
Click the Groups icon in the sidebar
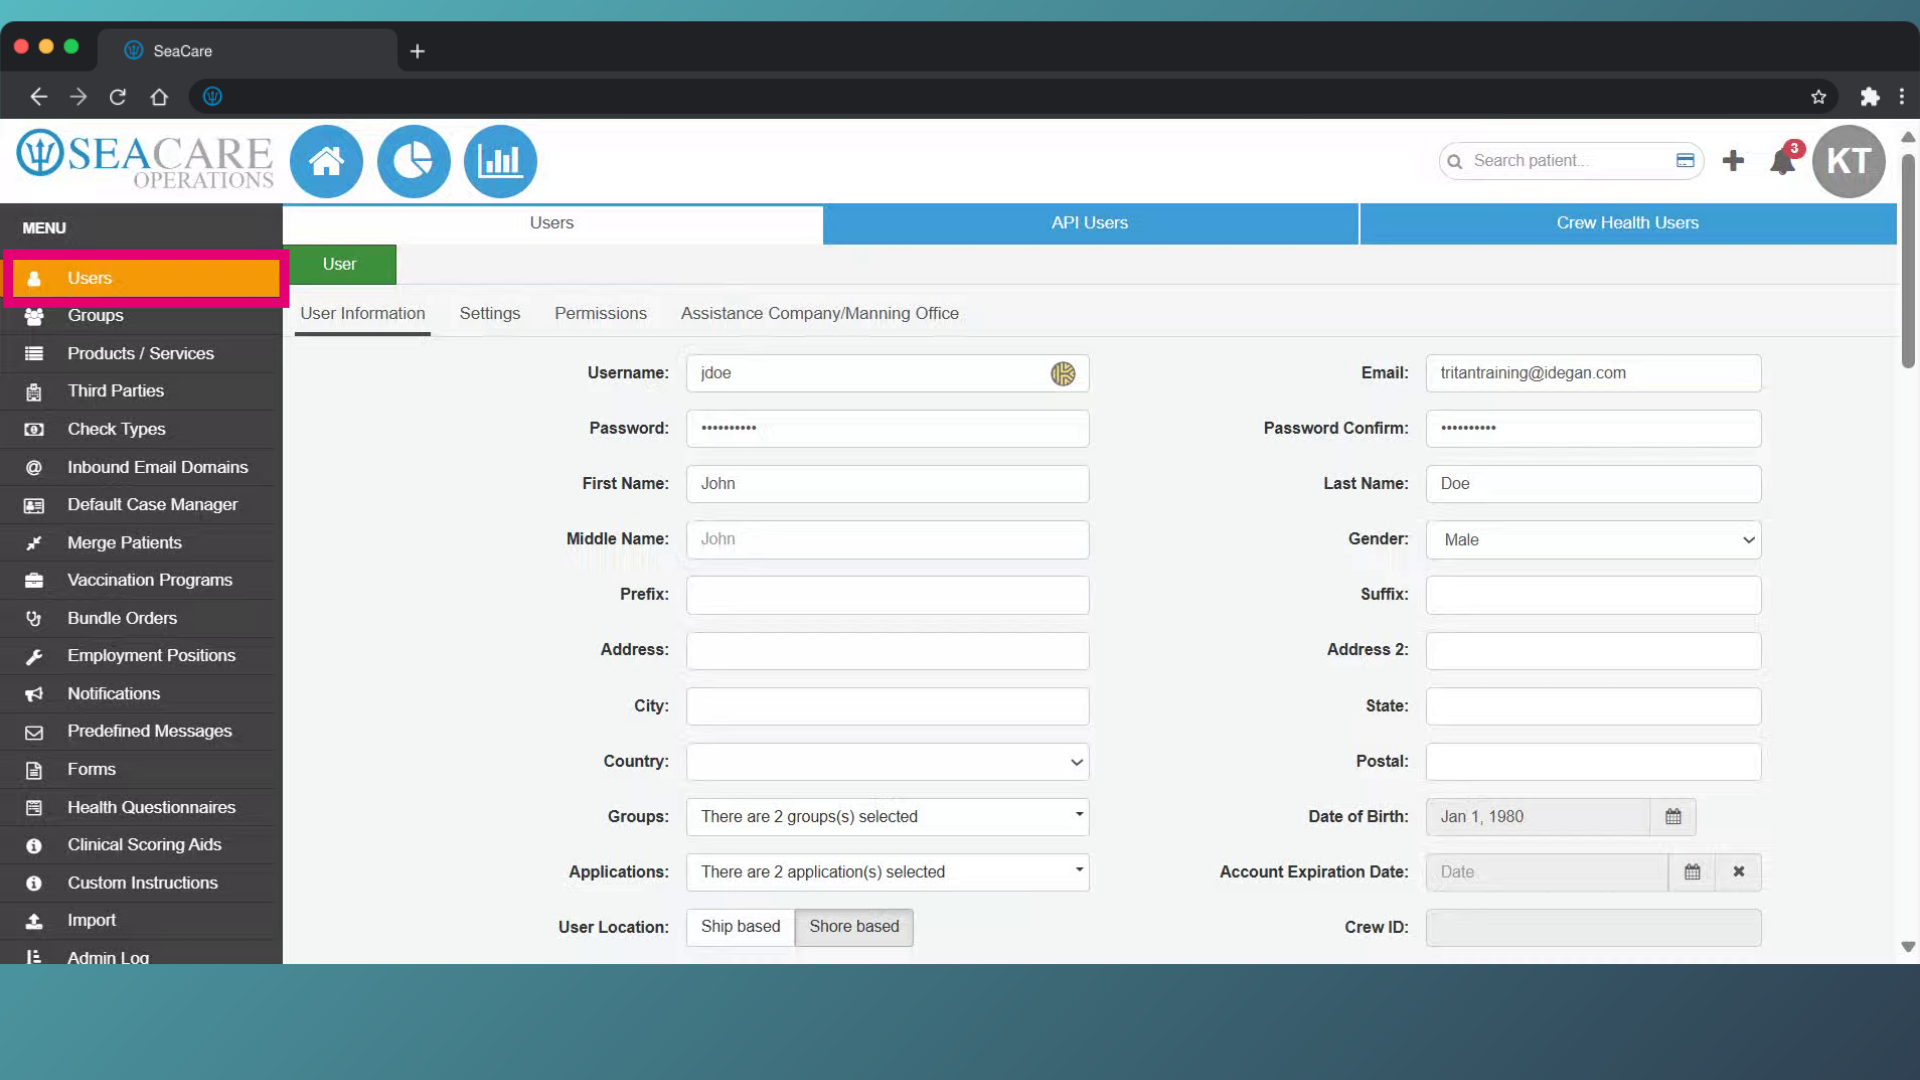coord(34,316)
